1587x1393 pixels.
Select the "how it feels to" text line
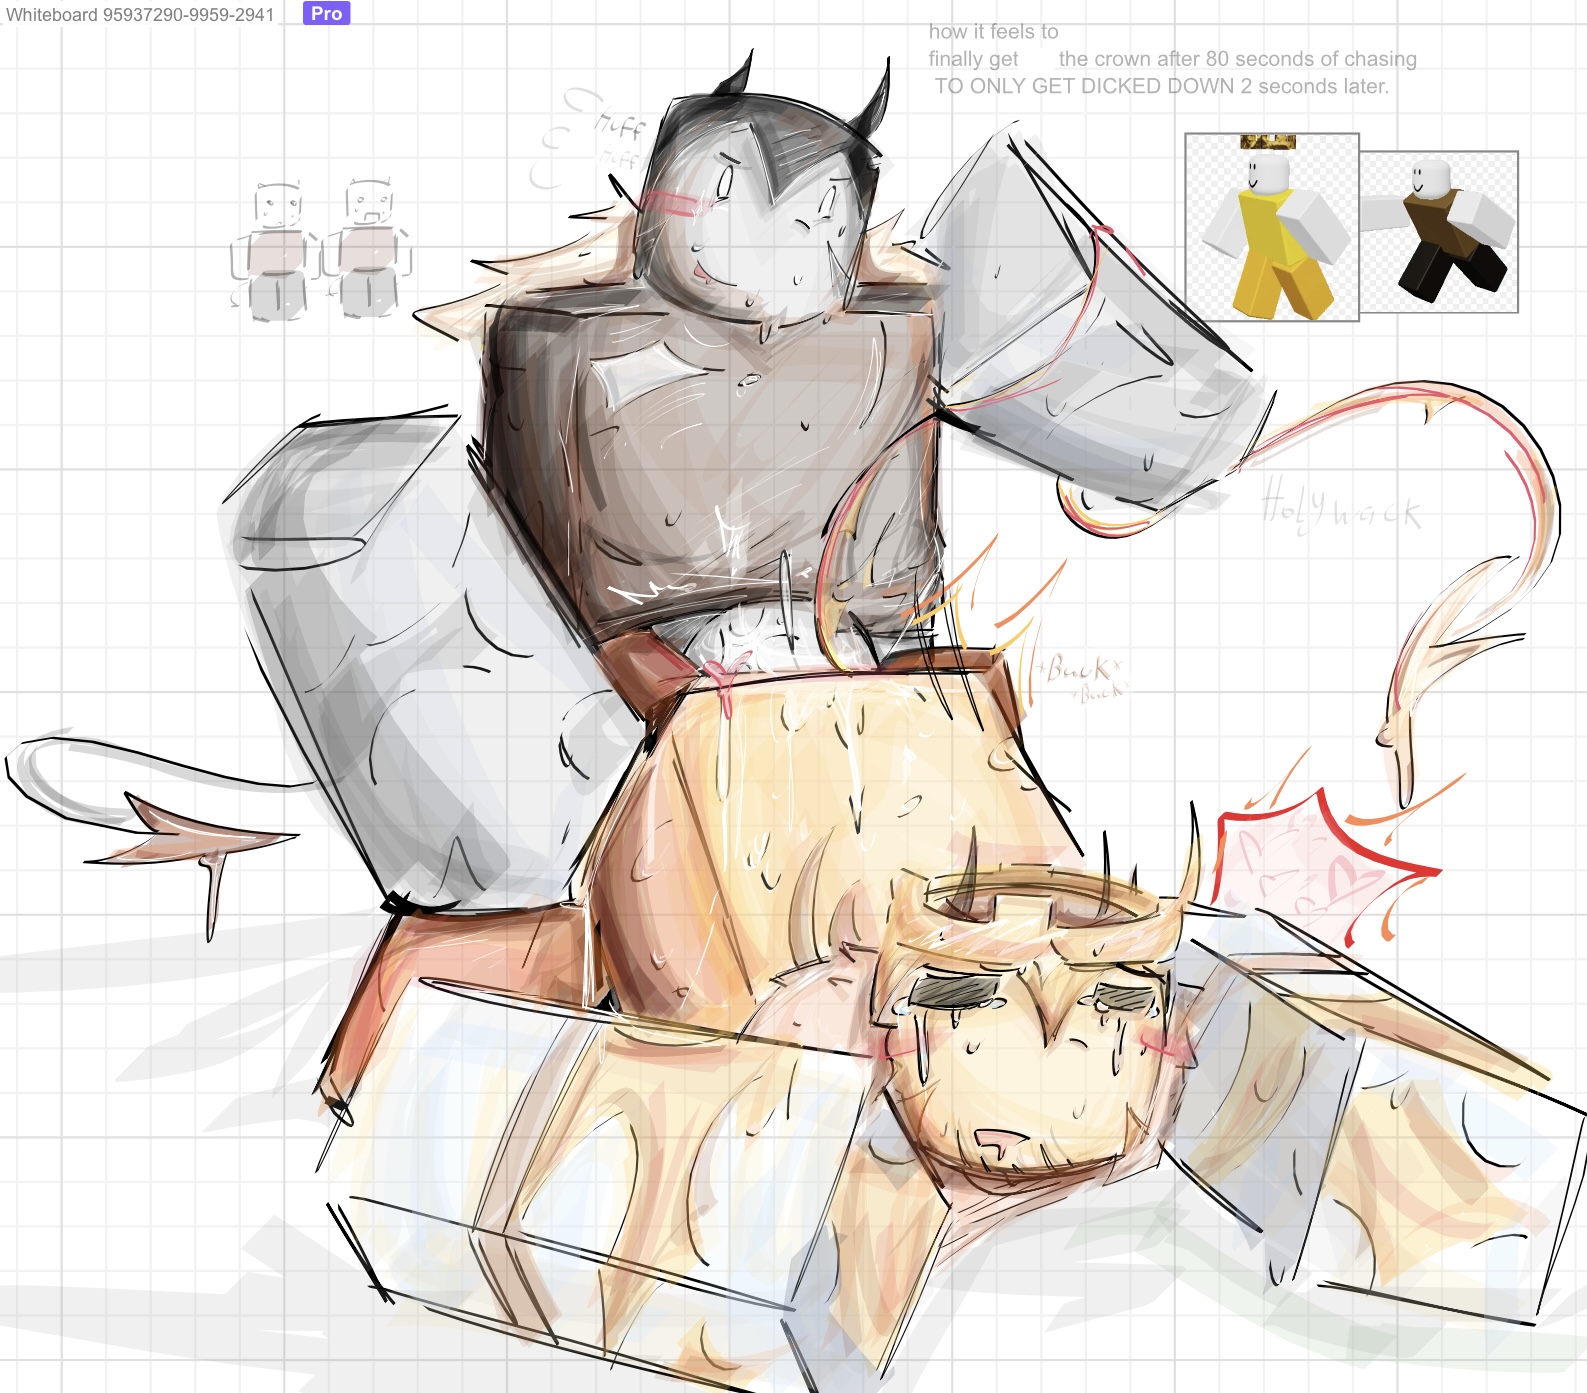coord(993,32)
